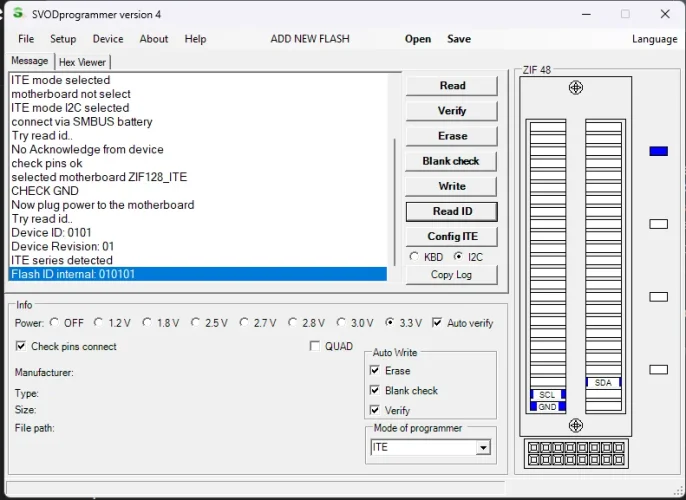Screen dimensions: 686x500
Task: Enable the QUAD checkbox
Action: click(x=315, y=346)
